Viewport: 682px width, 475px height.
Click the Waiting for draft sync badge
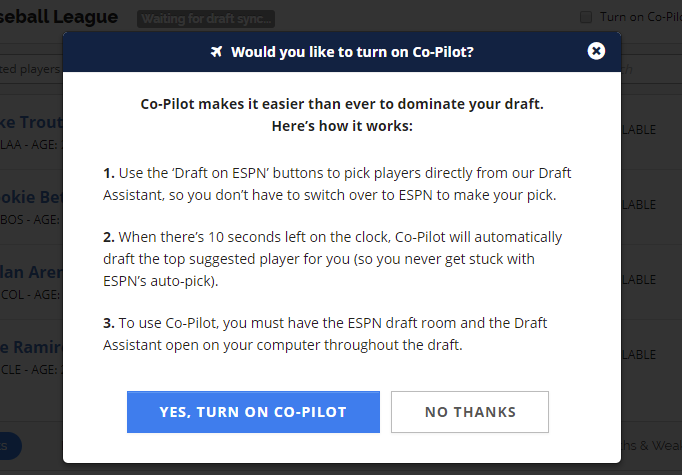(206, 19)
